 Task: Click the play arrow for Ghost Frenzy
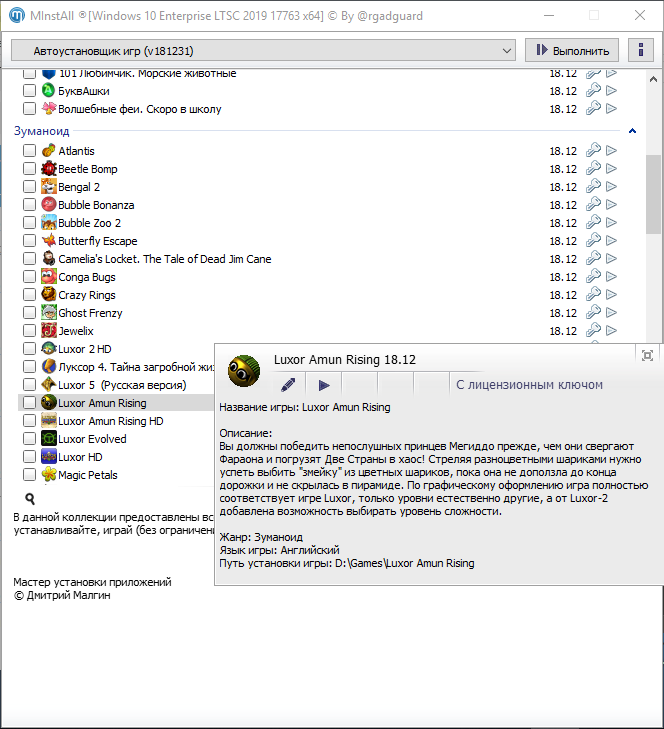point(611,313)
